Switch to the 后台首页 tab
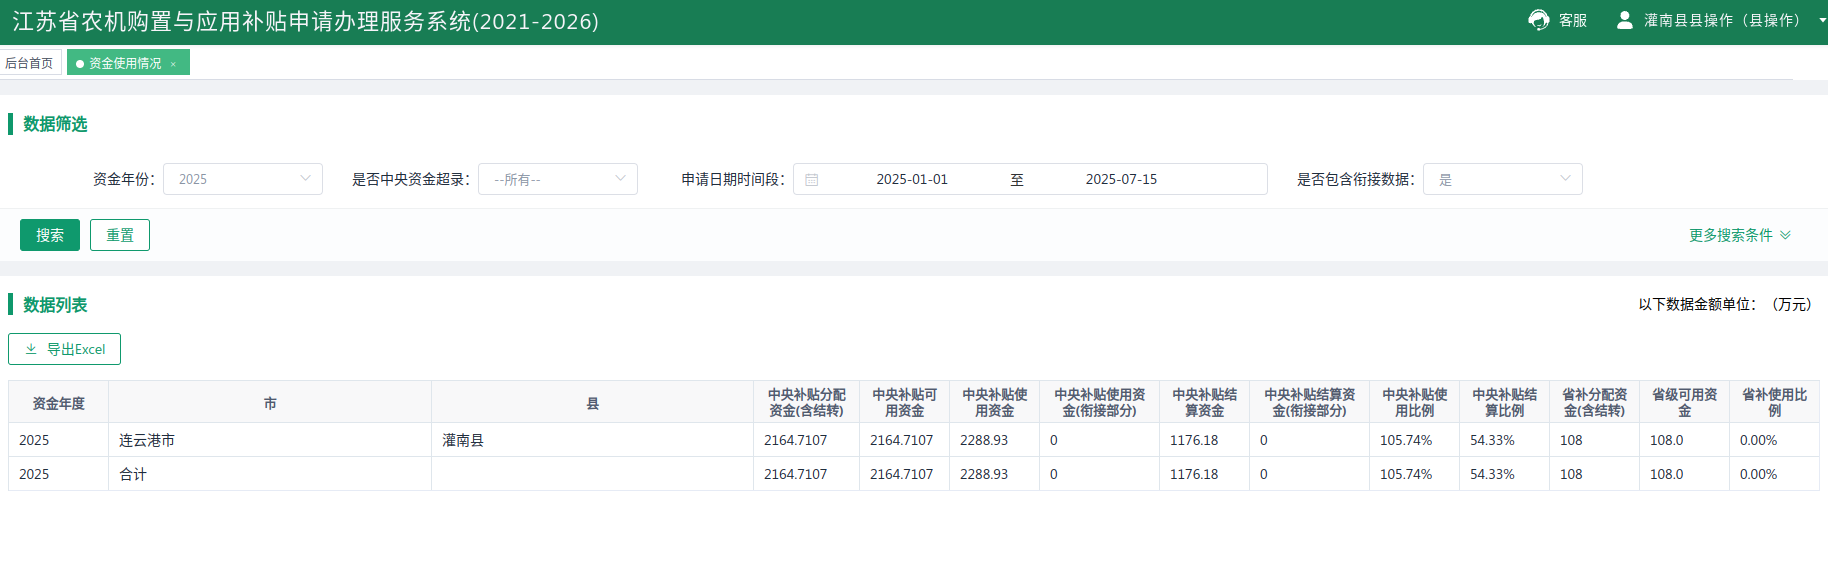 coord(29,63)
